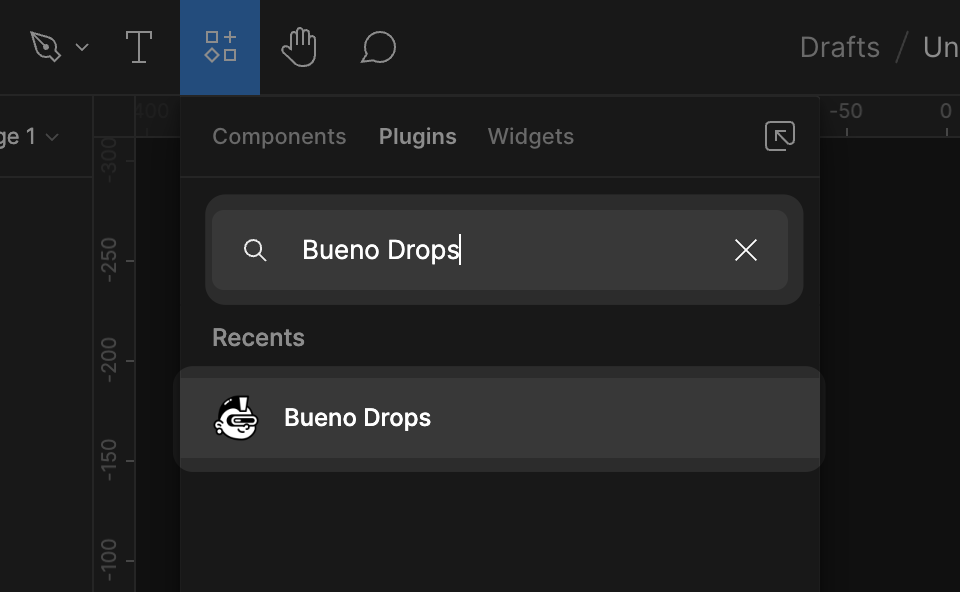Select the Plugins tab

coord(417,136)
